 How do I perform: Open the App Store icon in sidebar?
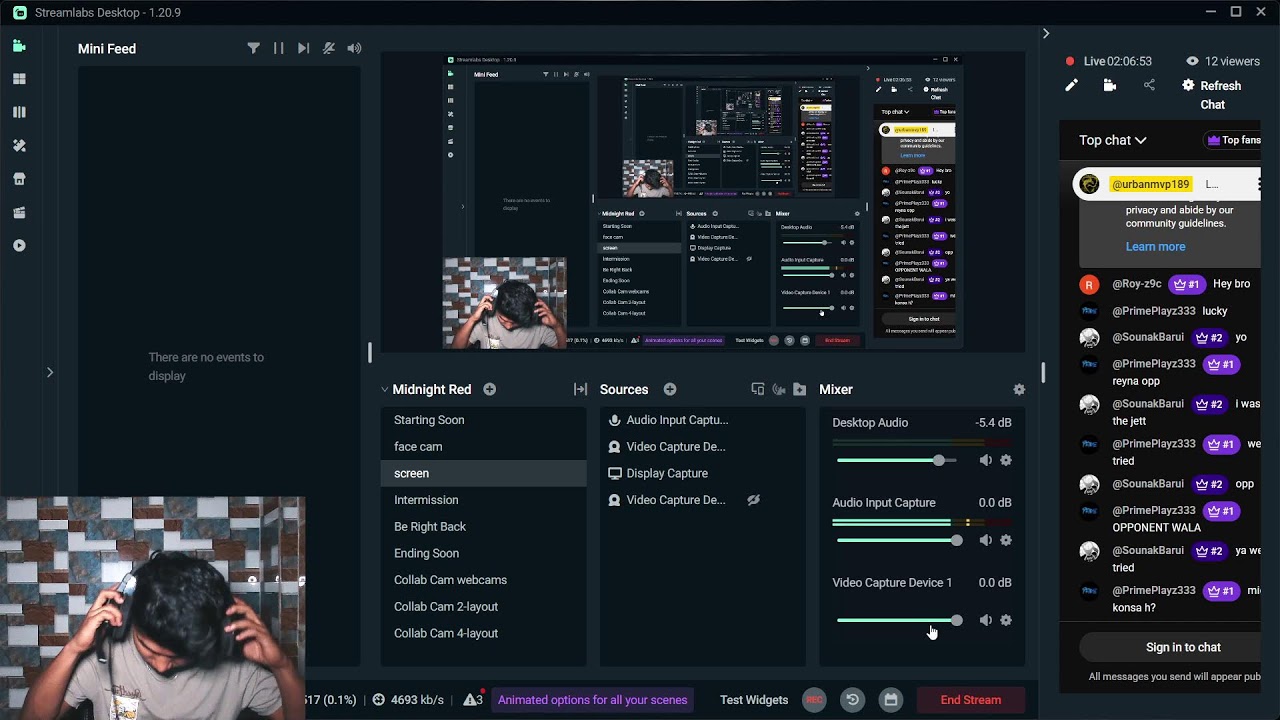click(x=19, y=179)
